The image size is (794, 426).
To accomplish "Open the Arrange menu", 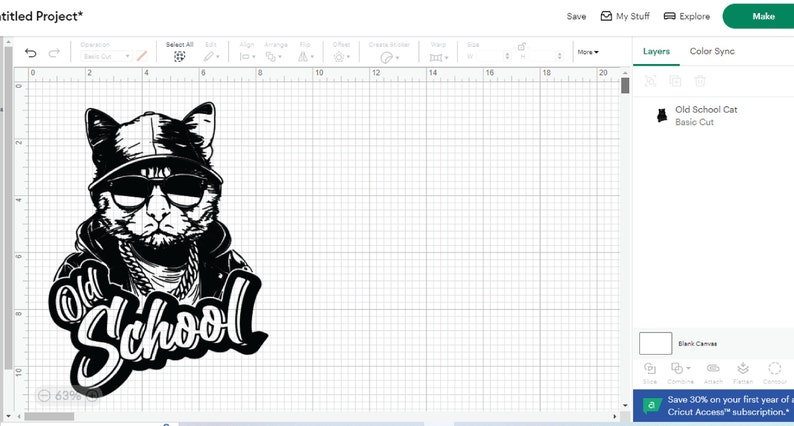I will click(274, 57).
